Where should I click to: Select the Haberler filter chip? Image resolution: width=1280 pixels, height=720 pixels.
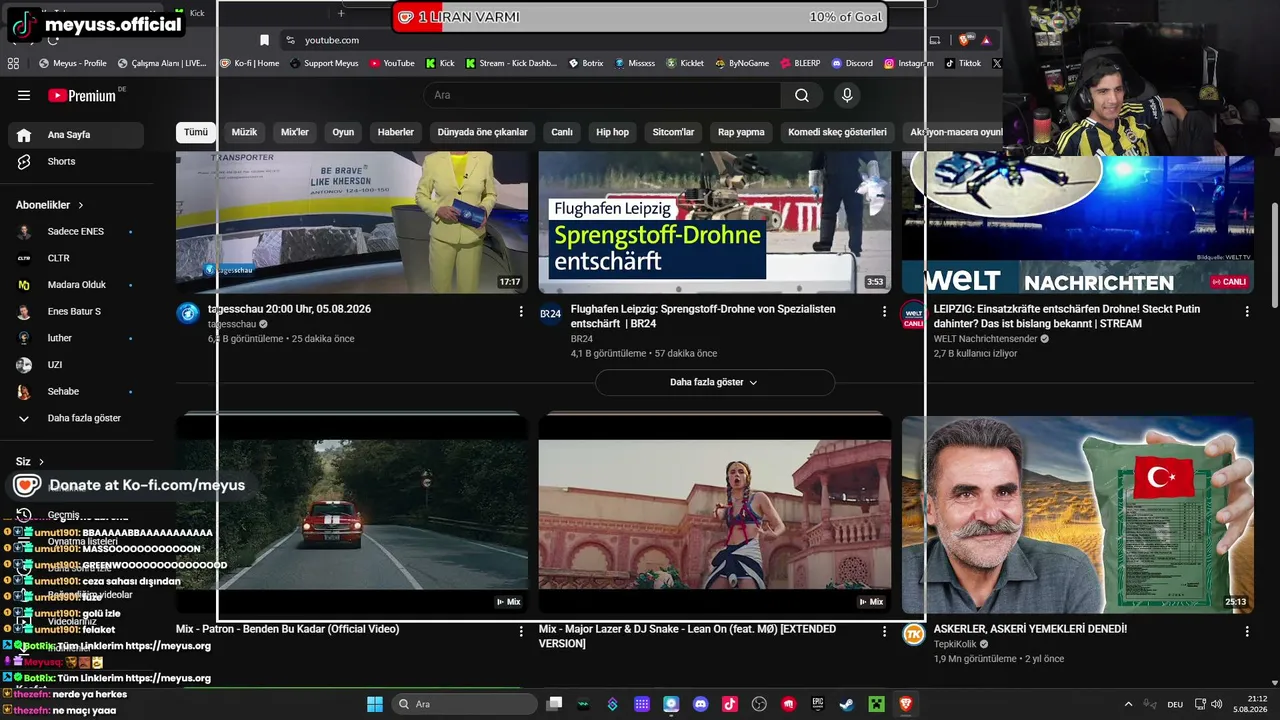coord(396,132)
